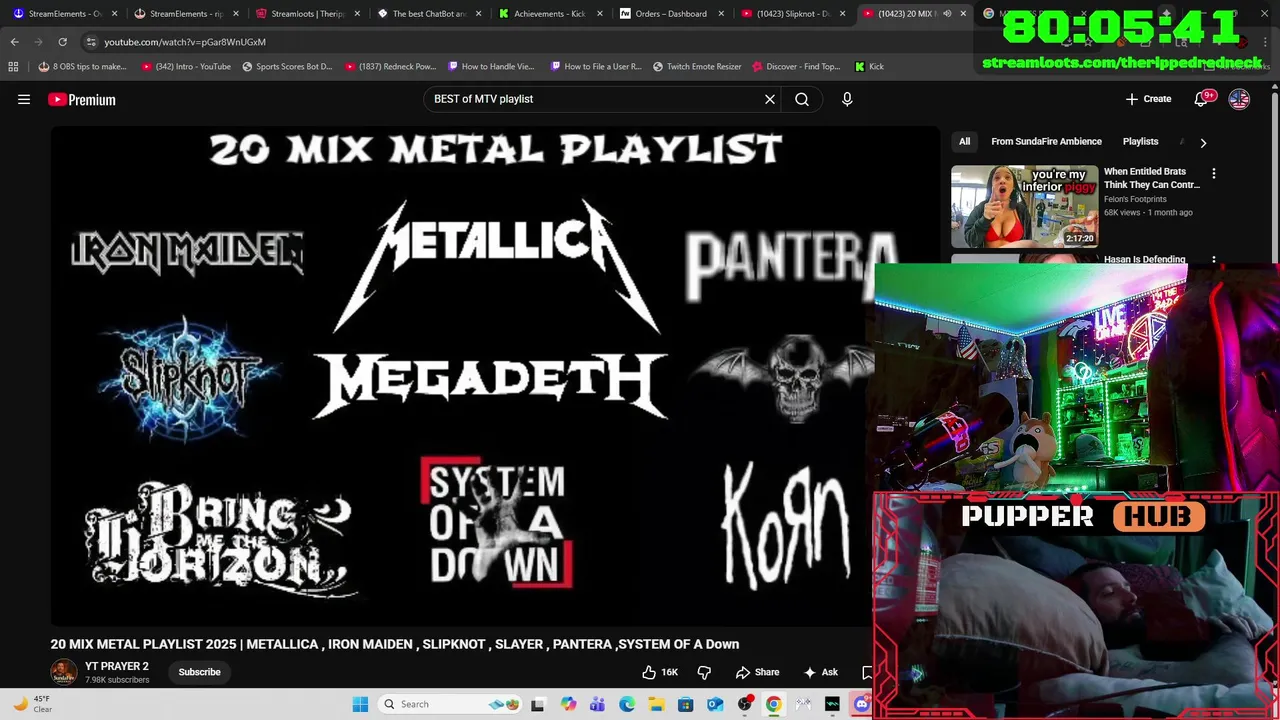Viewport: 1280px width, 720px height.
Task: Open 8 OBS tips bookmark
Action: click(x=82, y=66)
